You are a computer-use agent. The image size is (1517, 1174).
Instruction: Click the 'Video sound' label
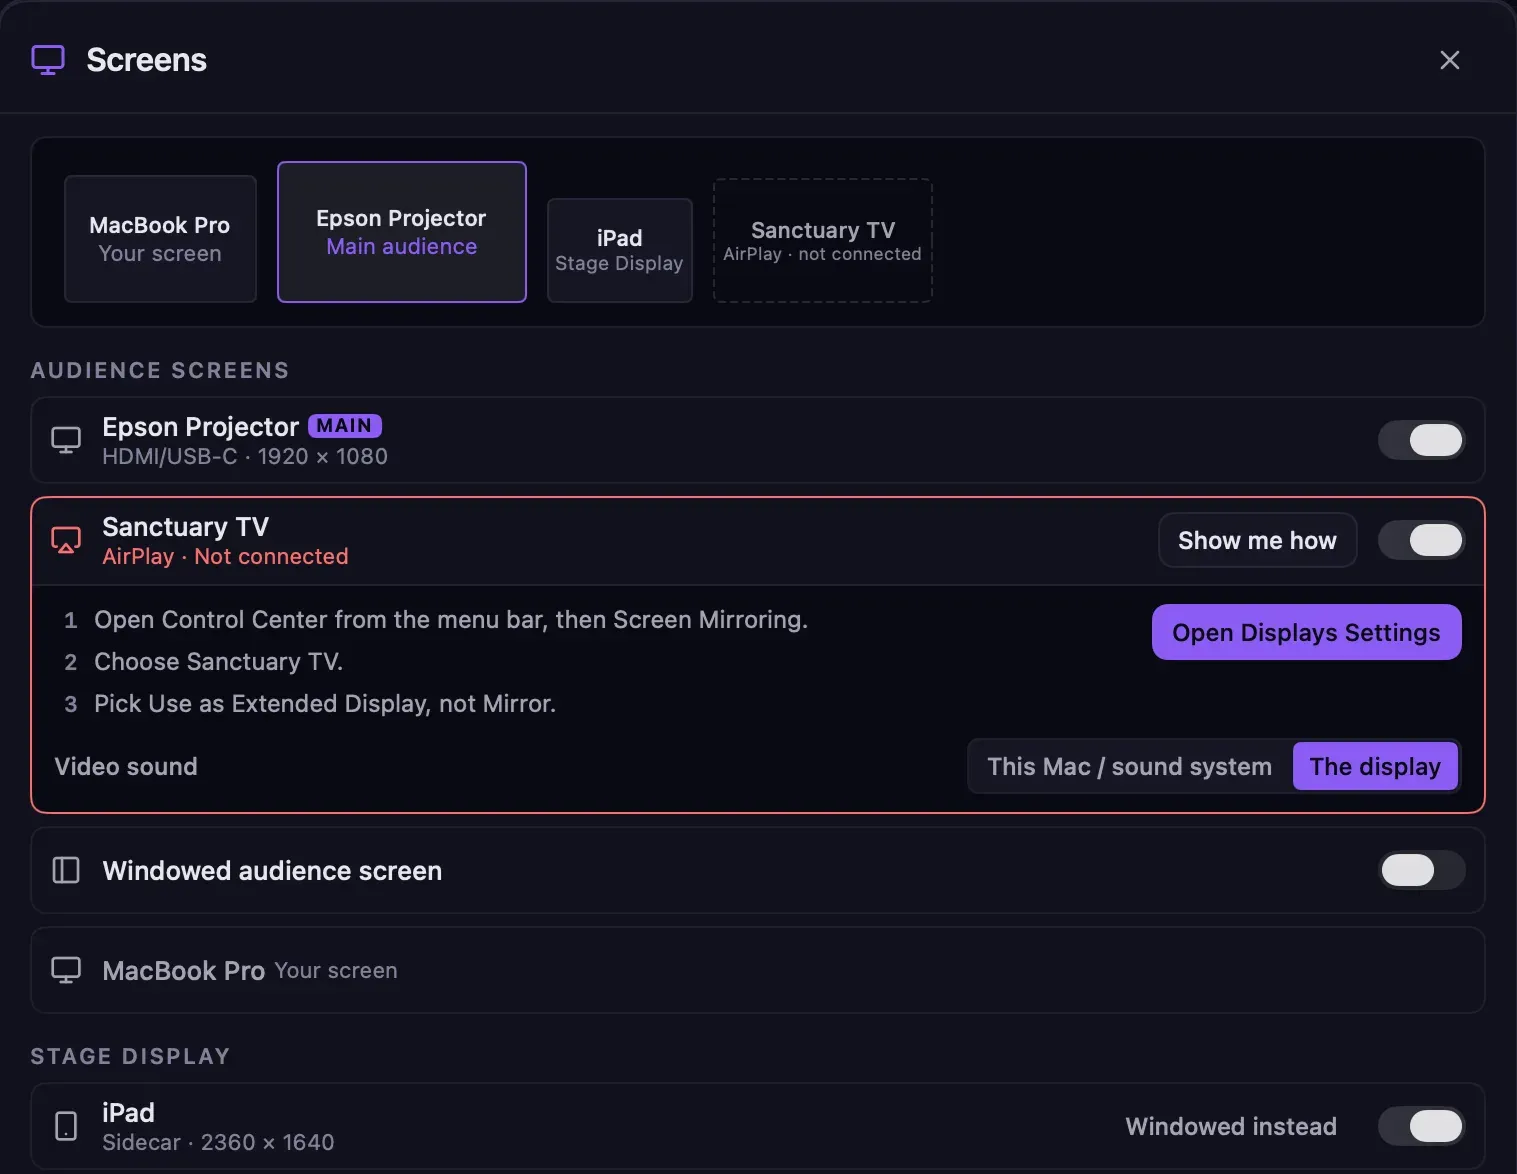126,766
